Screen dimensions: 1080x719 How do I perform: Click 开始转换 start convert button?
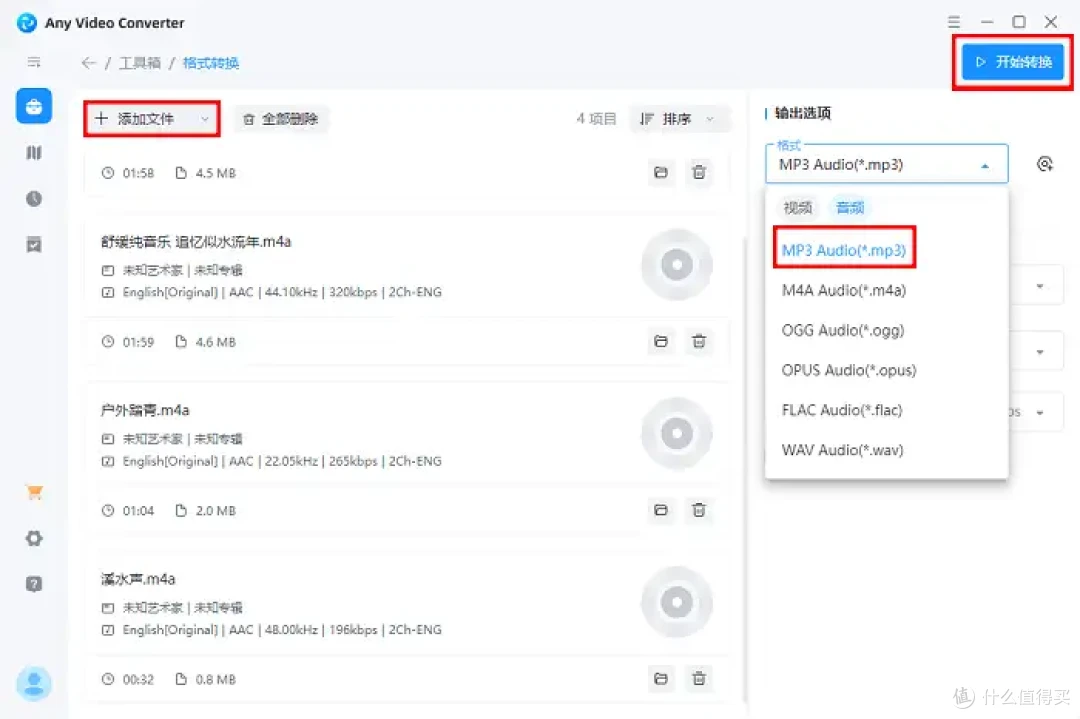pyautogui.click(x=1012, y=62)
